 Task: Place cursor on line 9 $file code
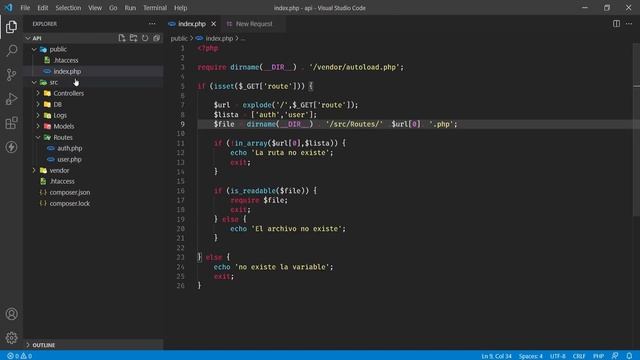click(336, 124)
